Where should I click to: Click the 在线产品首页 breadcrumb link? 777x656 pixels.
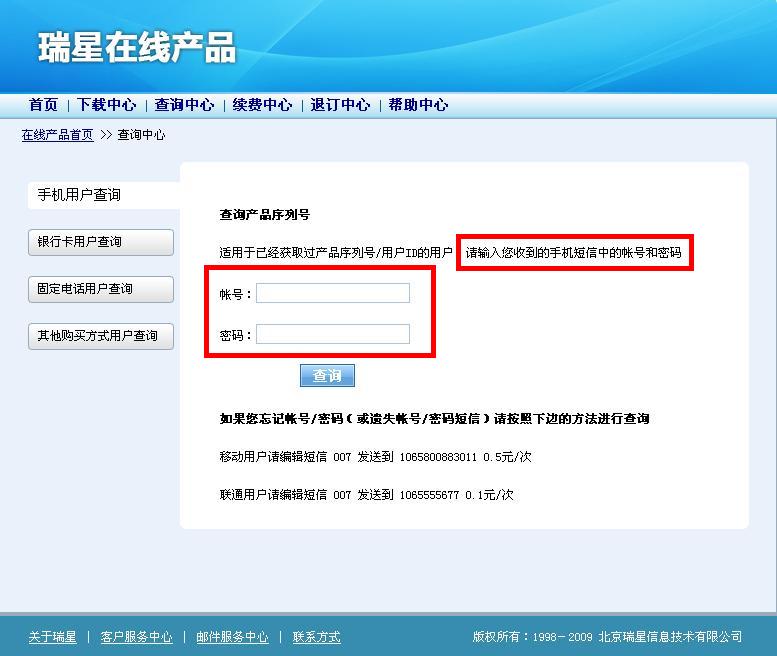point(57,135)
